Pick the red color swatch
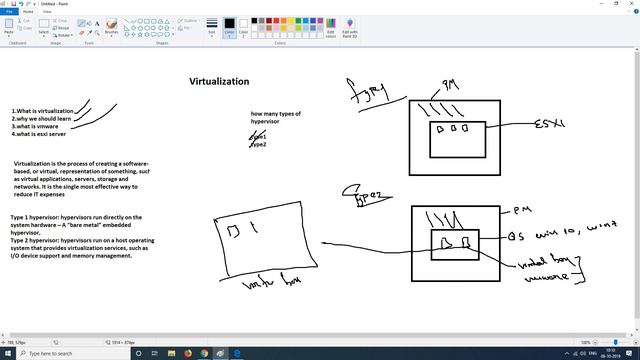This screenshot has width=640, height=360. tap(276, 20)
